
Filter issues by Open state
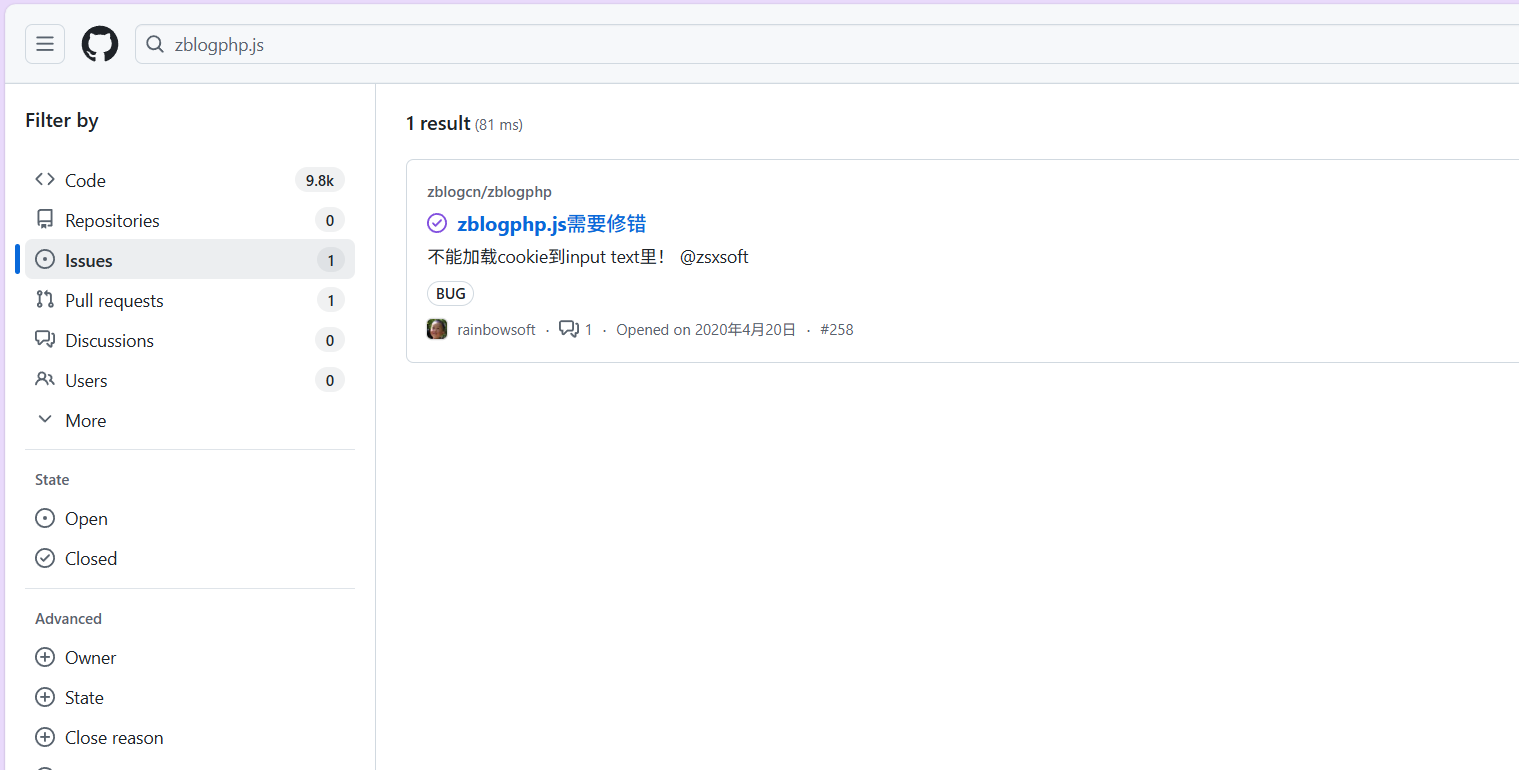click(x=190, y=518)
